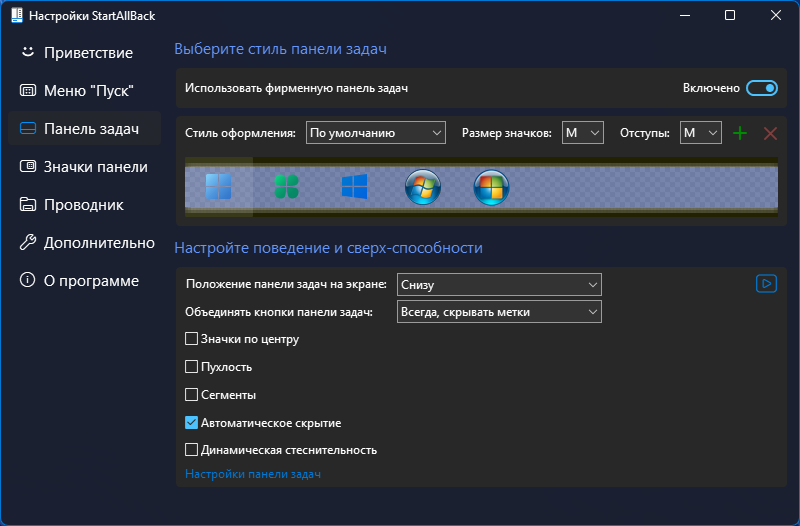Choose the Windows Vista orb icon
Screen dimensions: 800x526
[491, 187]
